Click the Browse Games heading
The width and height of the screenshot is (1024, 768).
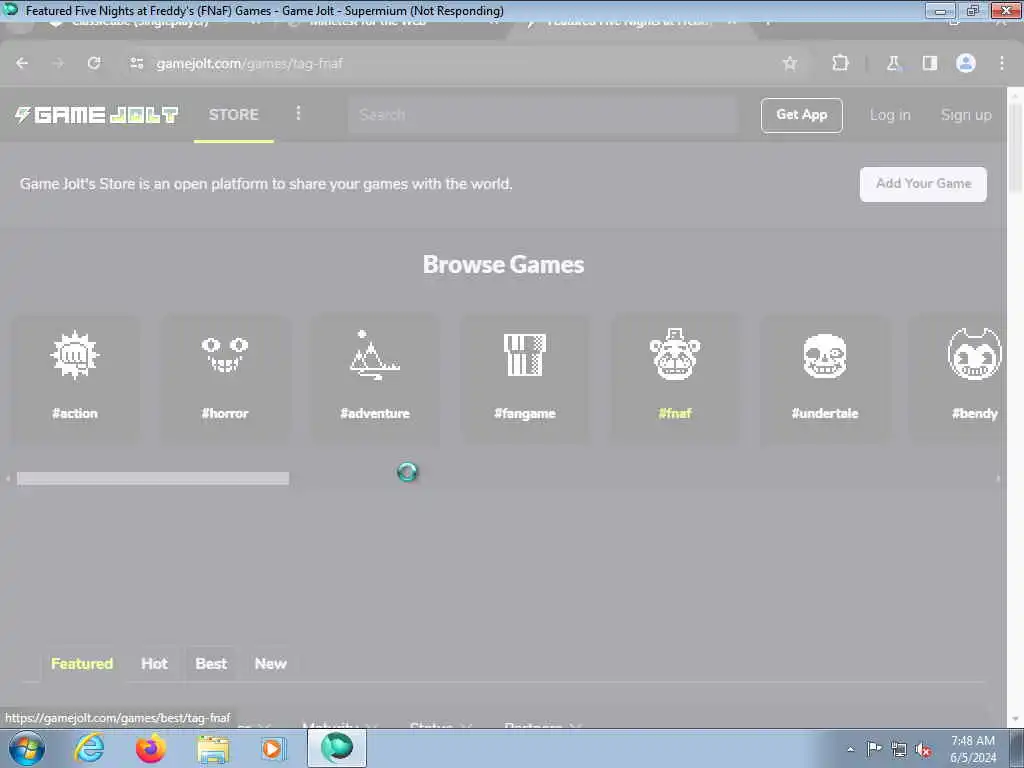504,264
